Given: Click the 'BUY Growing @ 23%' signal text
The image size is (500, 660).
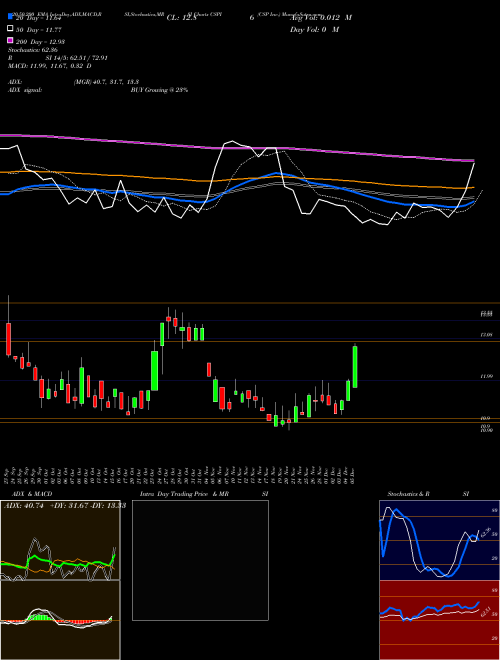Looking at the screenshot, I should [159, 90].
